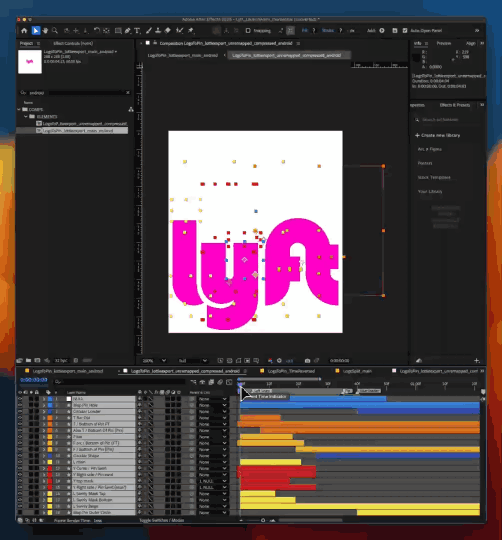The image size is (502, 540).
Task: Hide the Circular Shape layer
Action: point(20,456)
